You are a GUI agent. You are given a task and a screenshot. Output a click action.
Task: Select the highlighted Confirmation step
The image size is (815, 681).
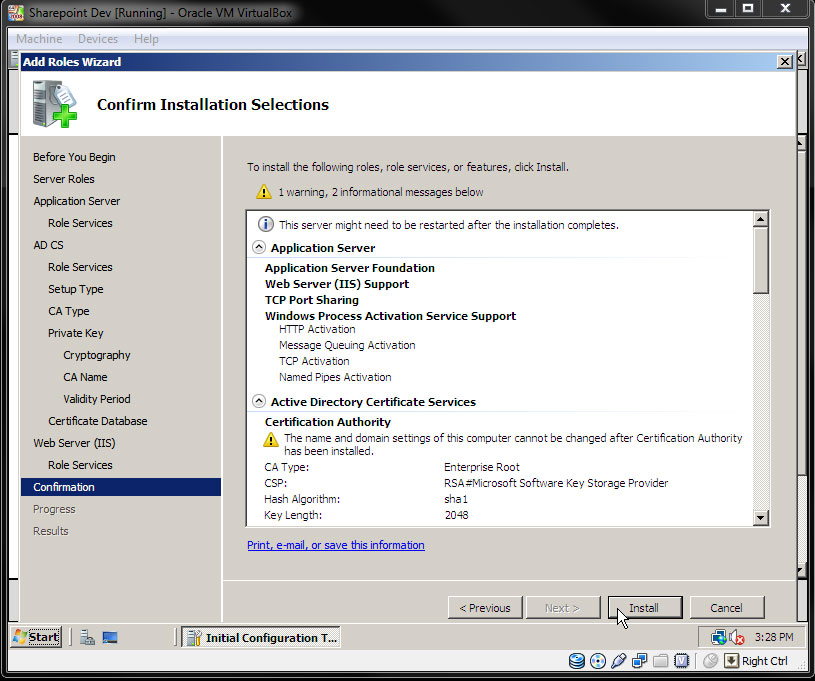pos(121,487)
